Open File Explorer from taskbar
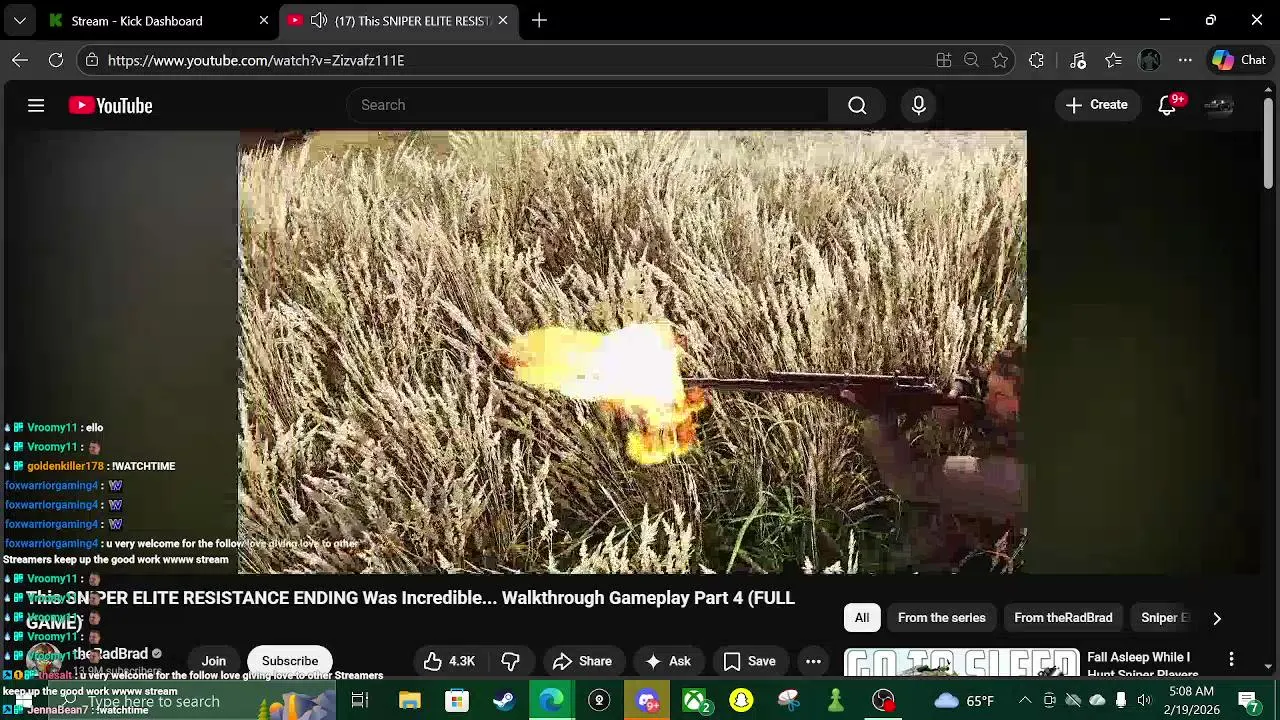Image resolution: width=1280 pixels, height=720 pixels. click(409, 701)
